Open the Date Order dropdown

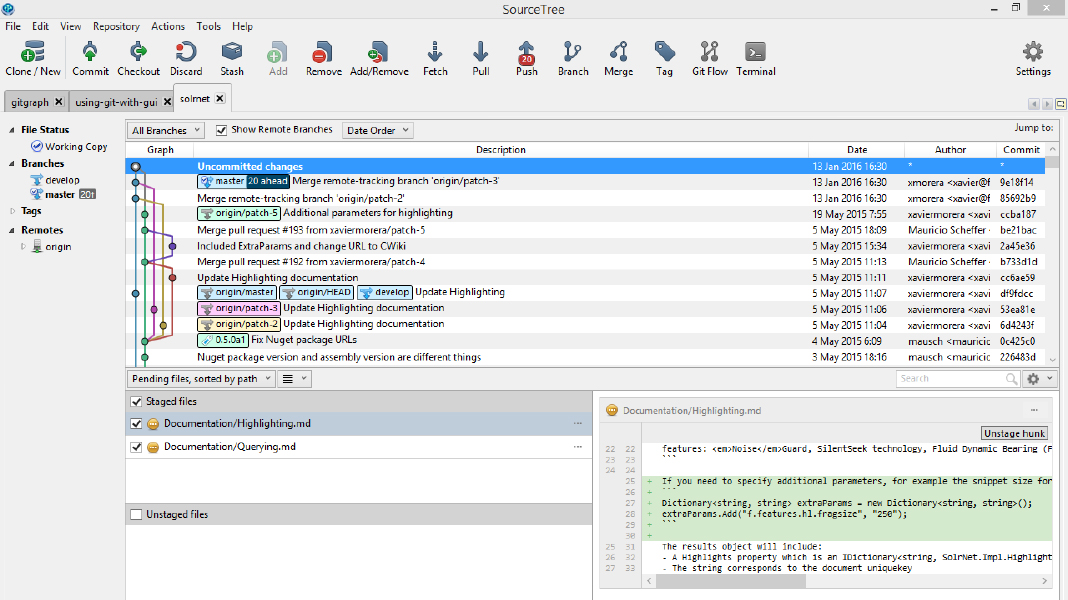coord(377,130)
